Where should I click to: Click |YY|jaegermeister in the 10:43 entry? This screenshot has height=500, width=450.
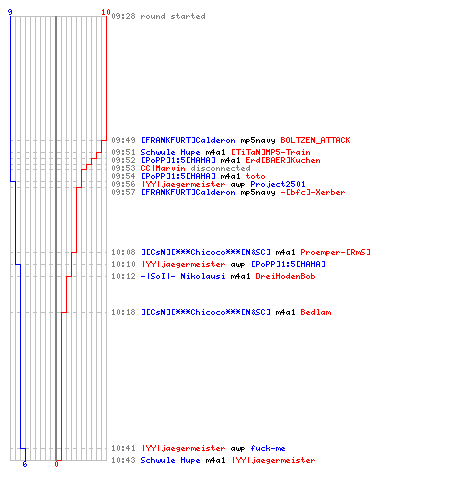(273, 460)
